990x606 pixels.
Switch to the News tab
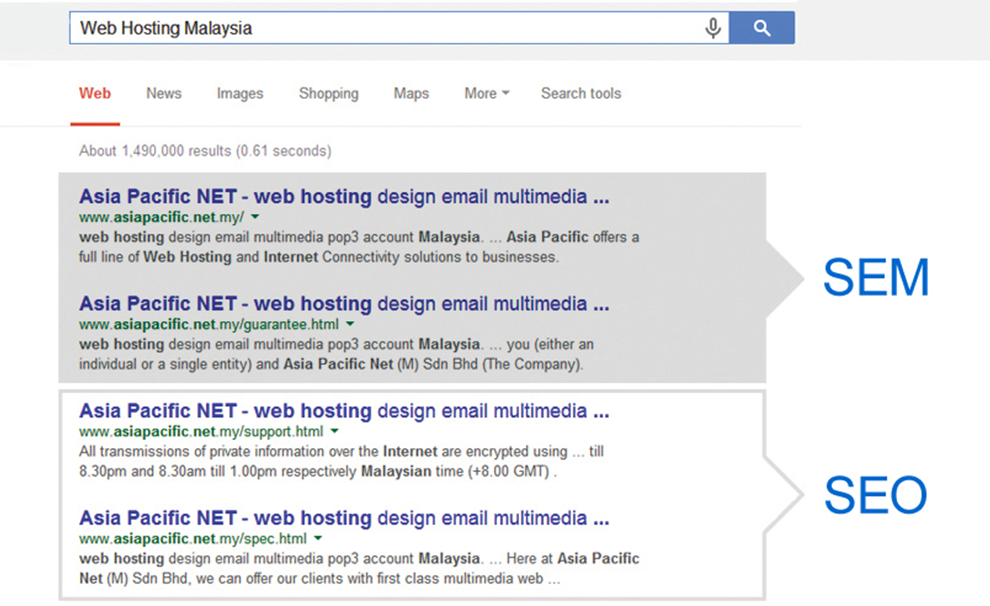click(164, 93)
